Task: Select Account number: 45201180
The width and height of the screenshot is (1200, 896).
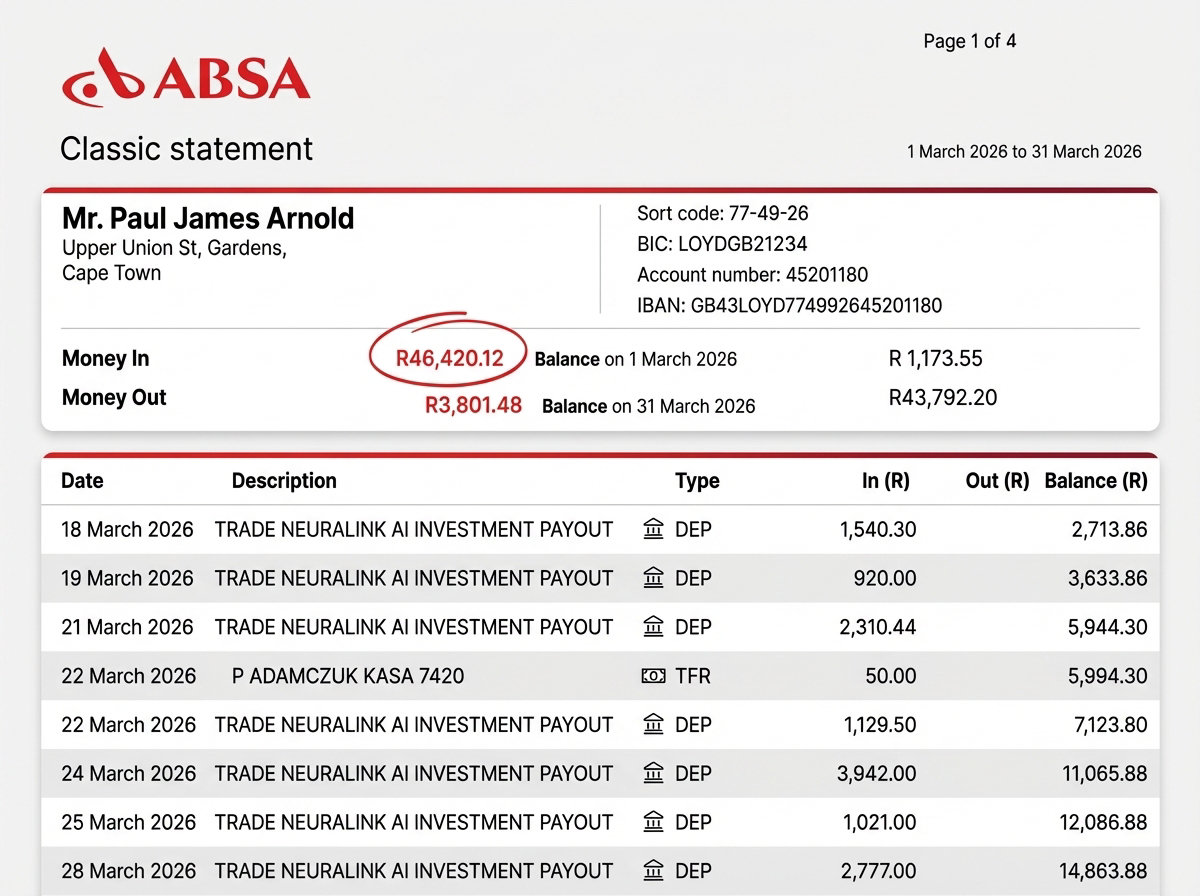Action: click(753, 275)
